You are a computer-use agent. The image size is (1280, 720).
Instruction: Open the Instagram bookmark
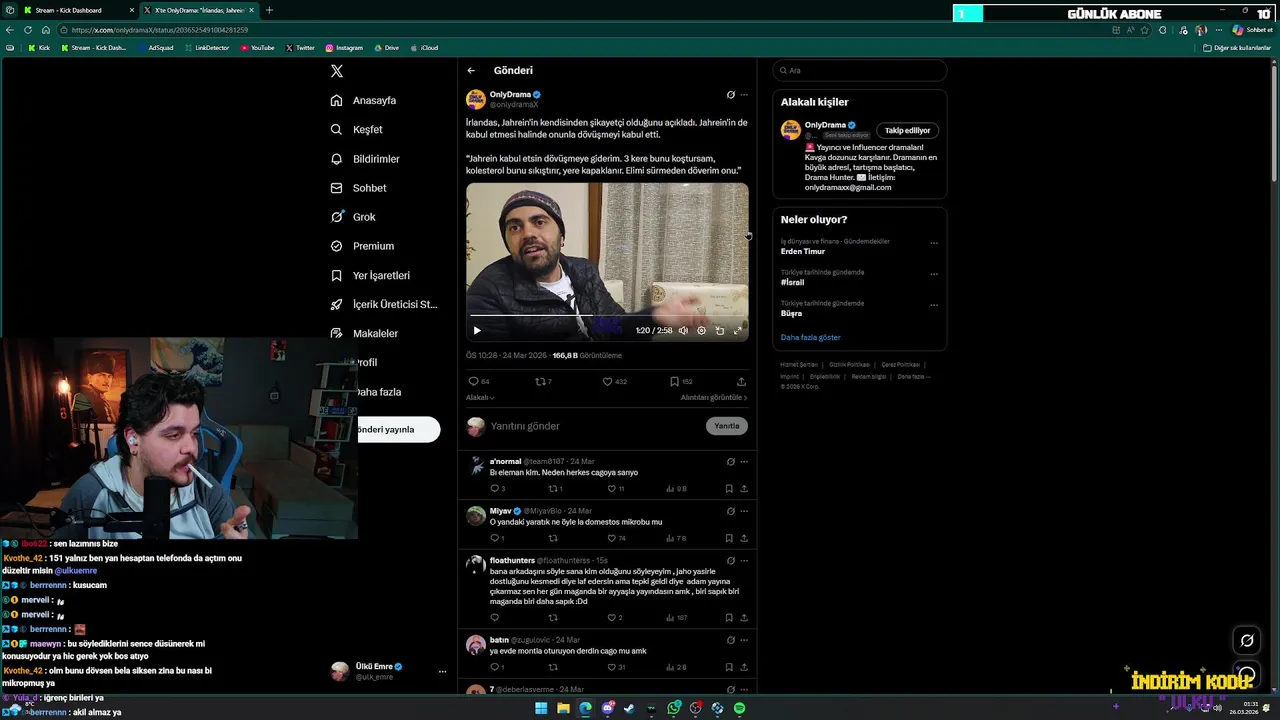point(344,48)
